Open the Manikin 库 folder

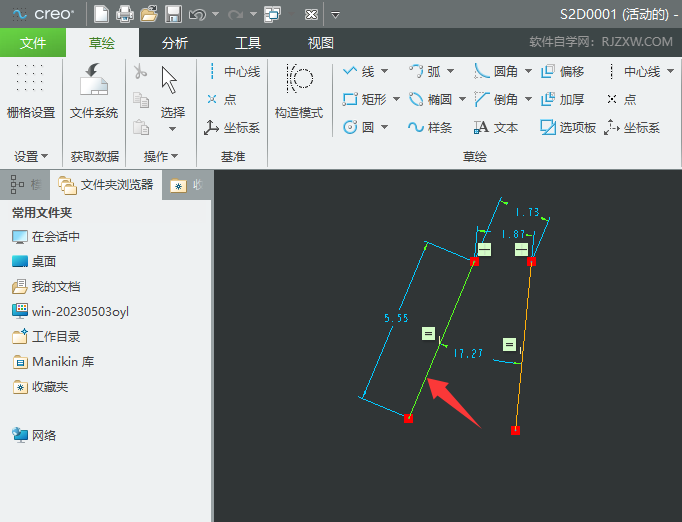(53, 362)
